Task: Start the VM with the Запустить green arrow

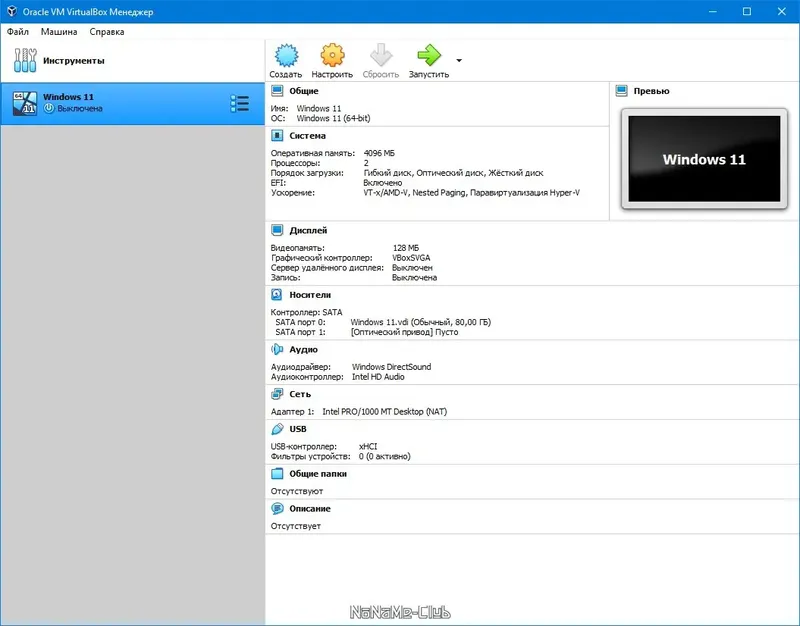Action: 429,55
